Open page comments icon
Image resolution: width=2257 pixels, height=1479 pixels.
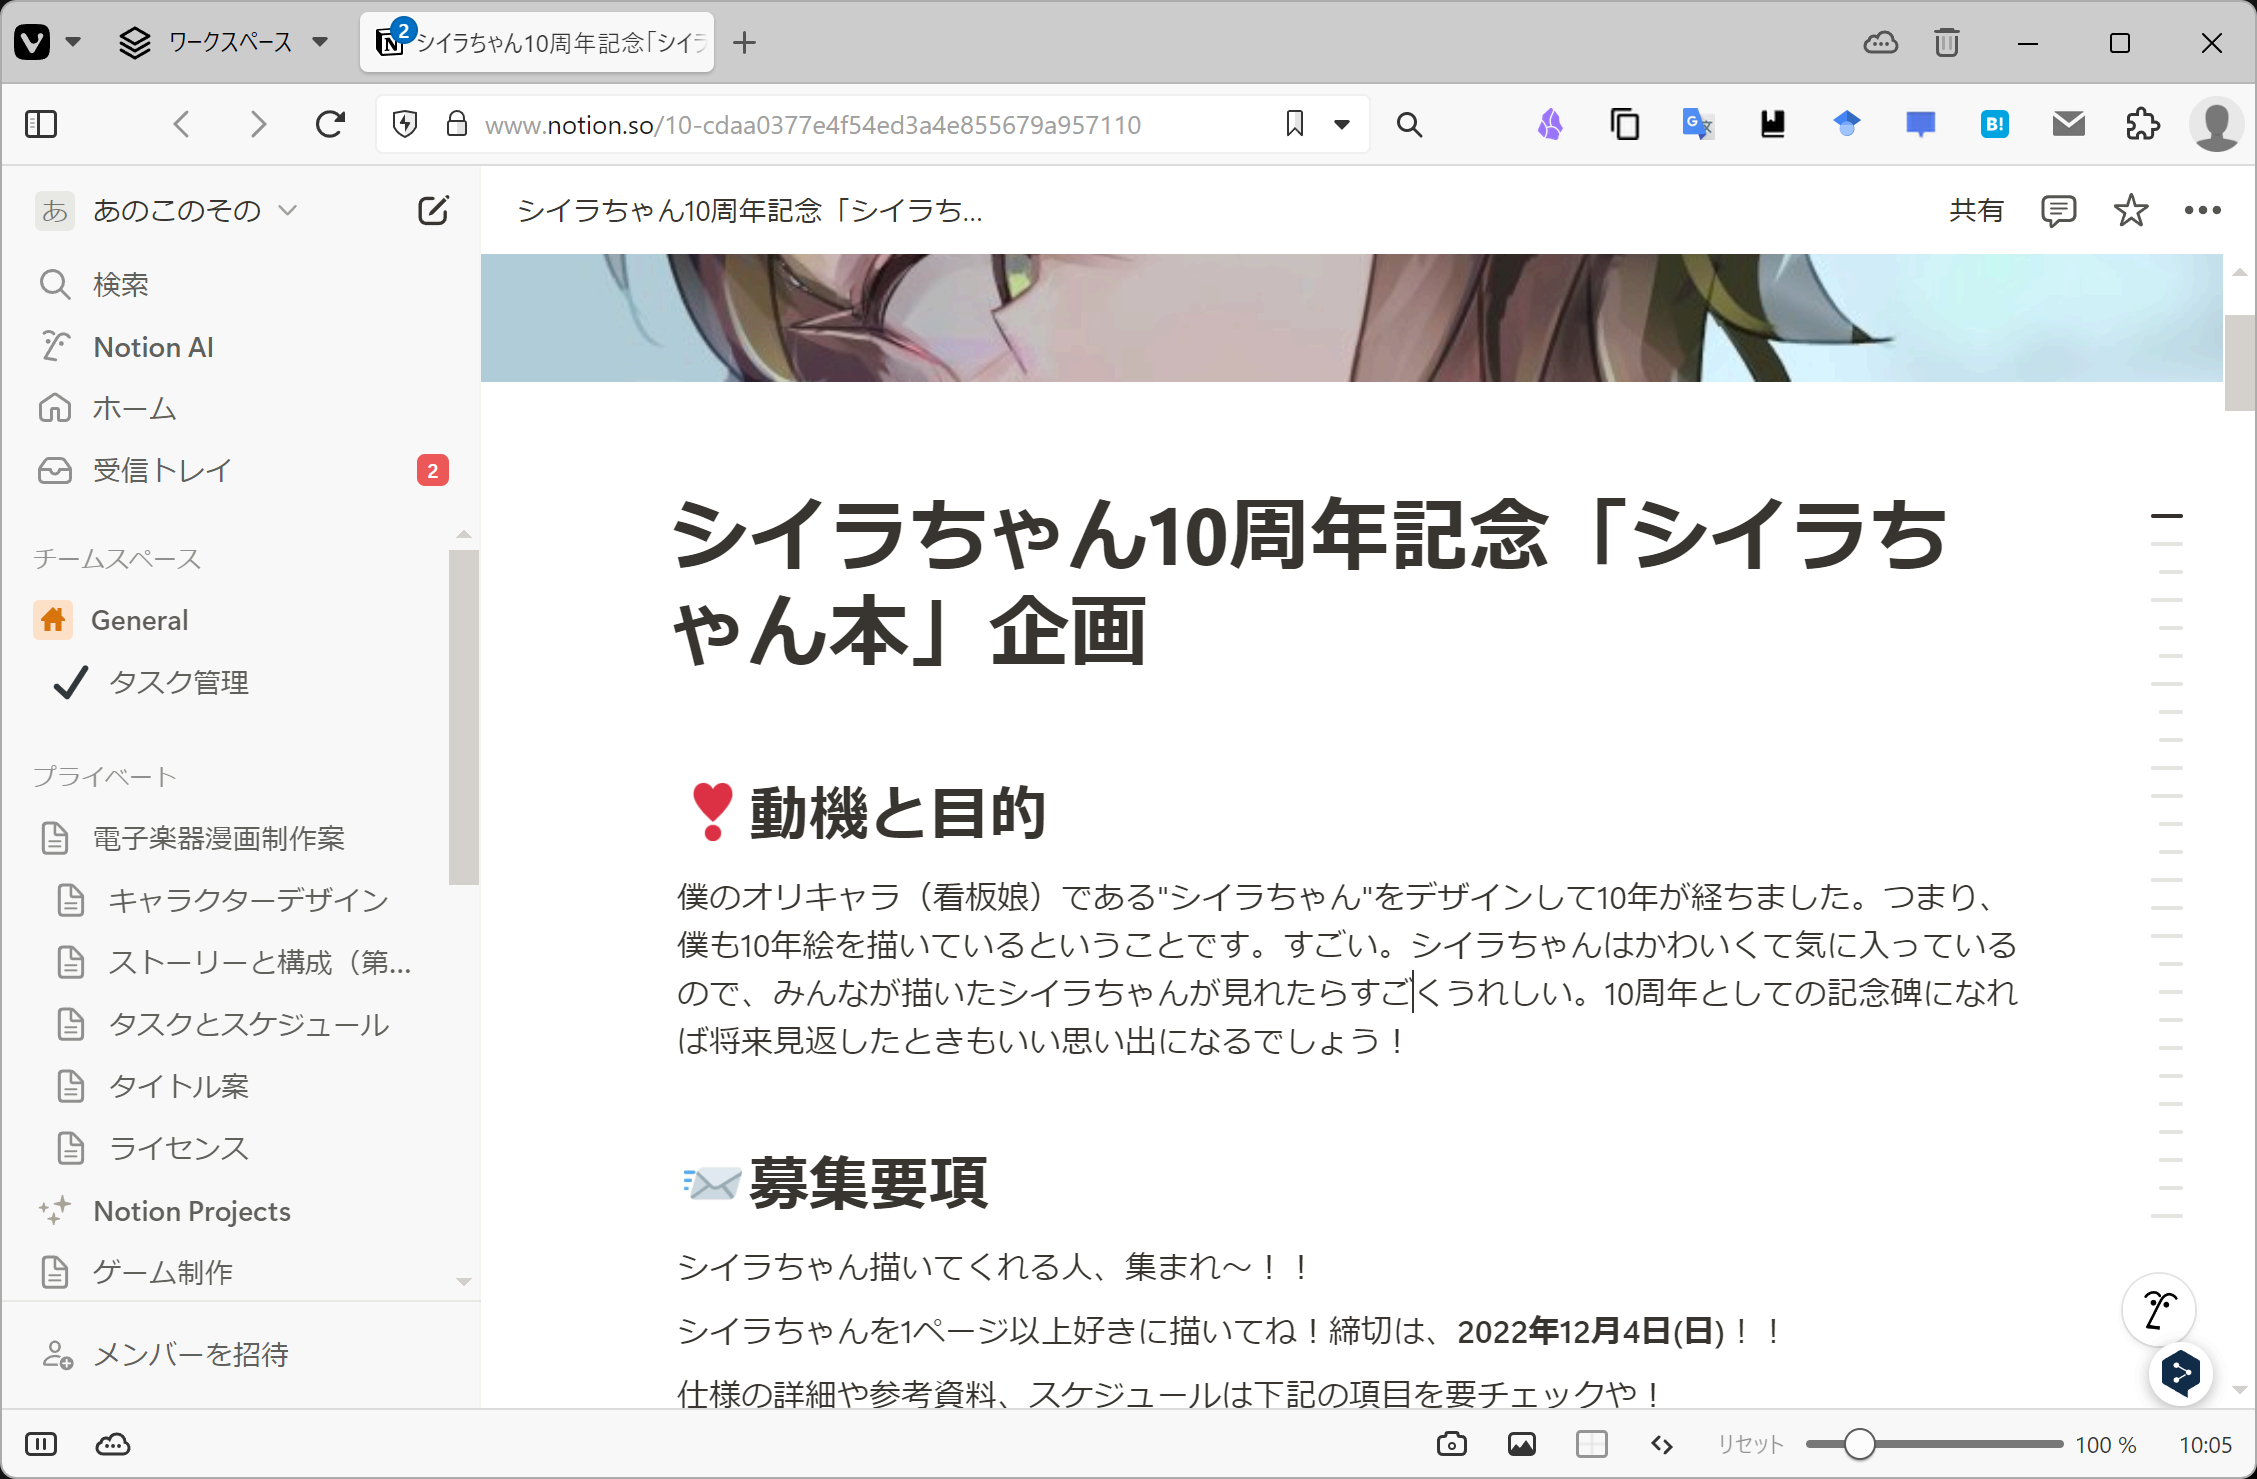(2058, 210)
